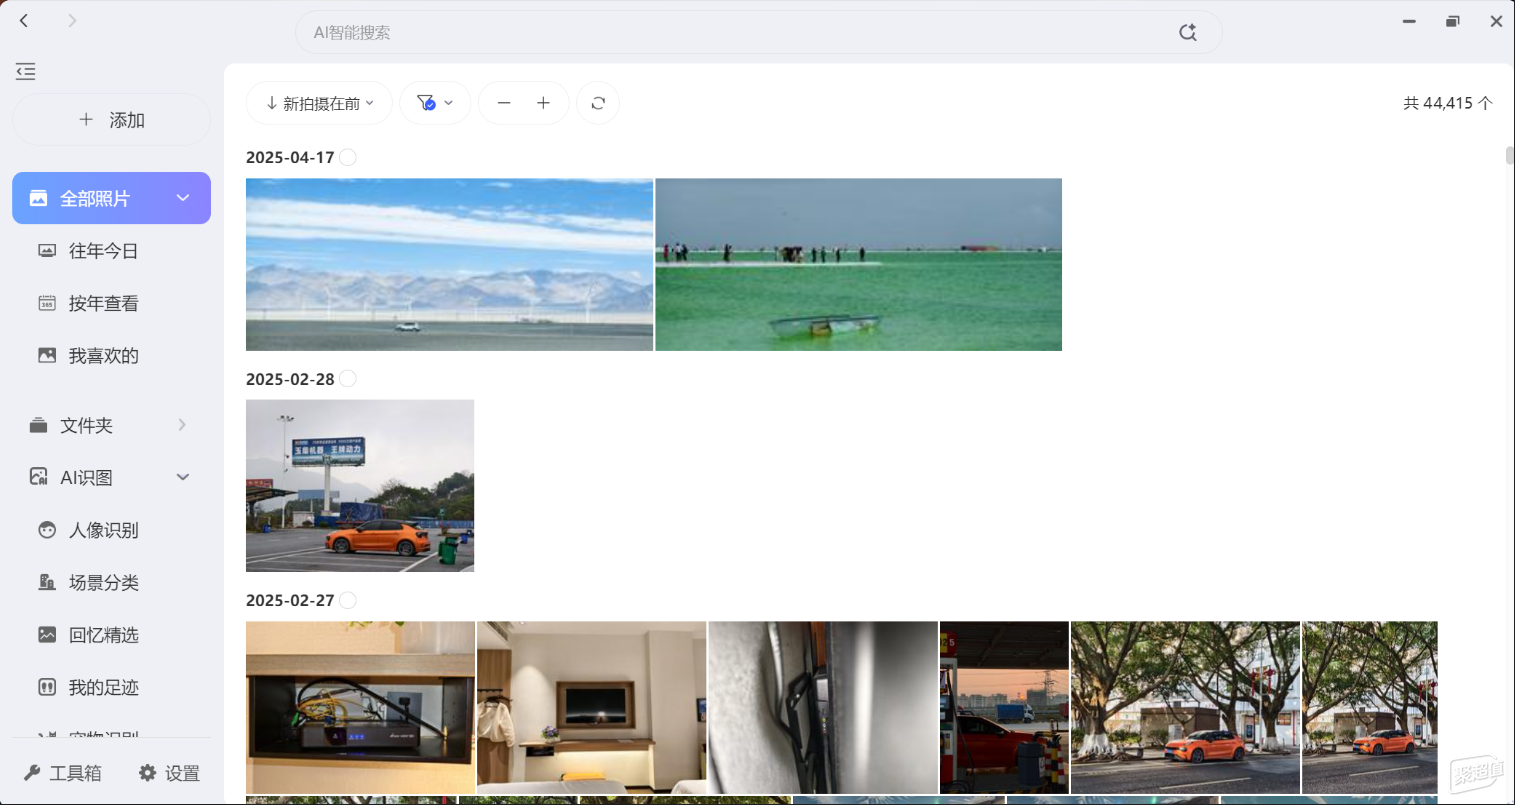Collapse the sidebar with the menu icon
The image size is (1515, 805).
[x=26, y=71]
